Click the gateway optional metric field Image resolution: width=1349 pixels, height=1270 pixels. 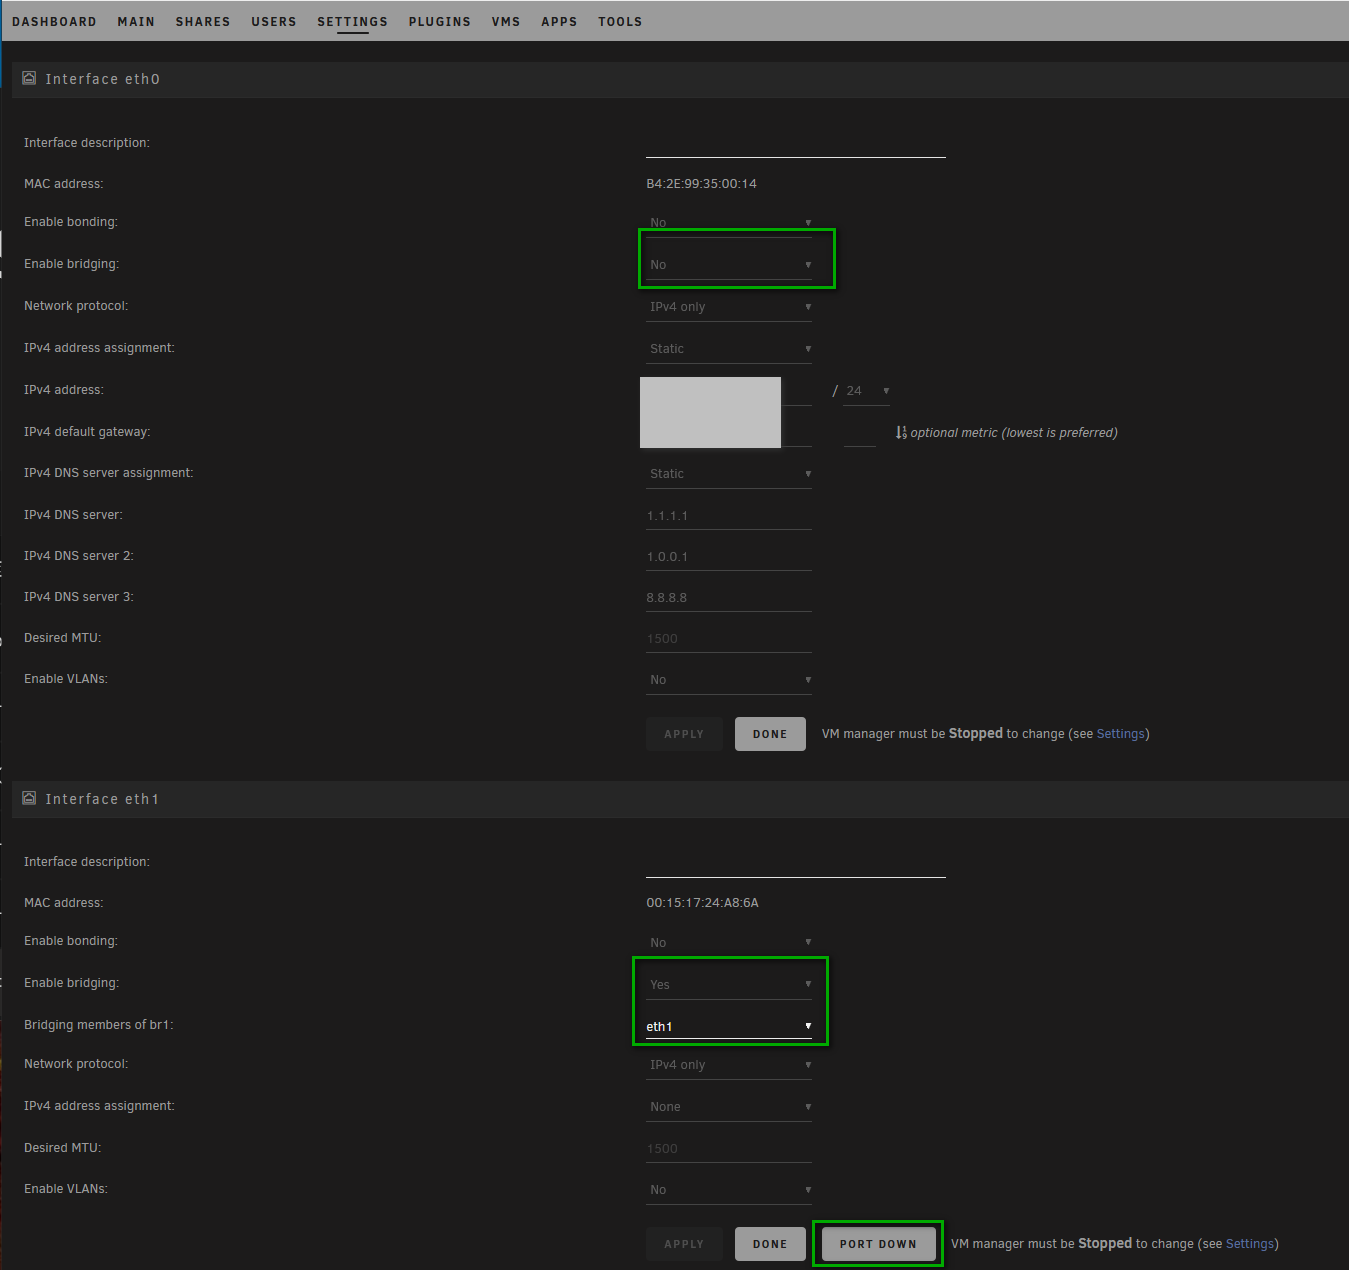tap(860, 433)
